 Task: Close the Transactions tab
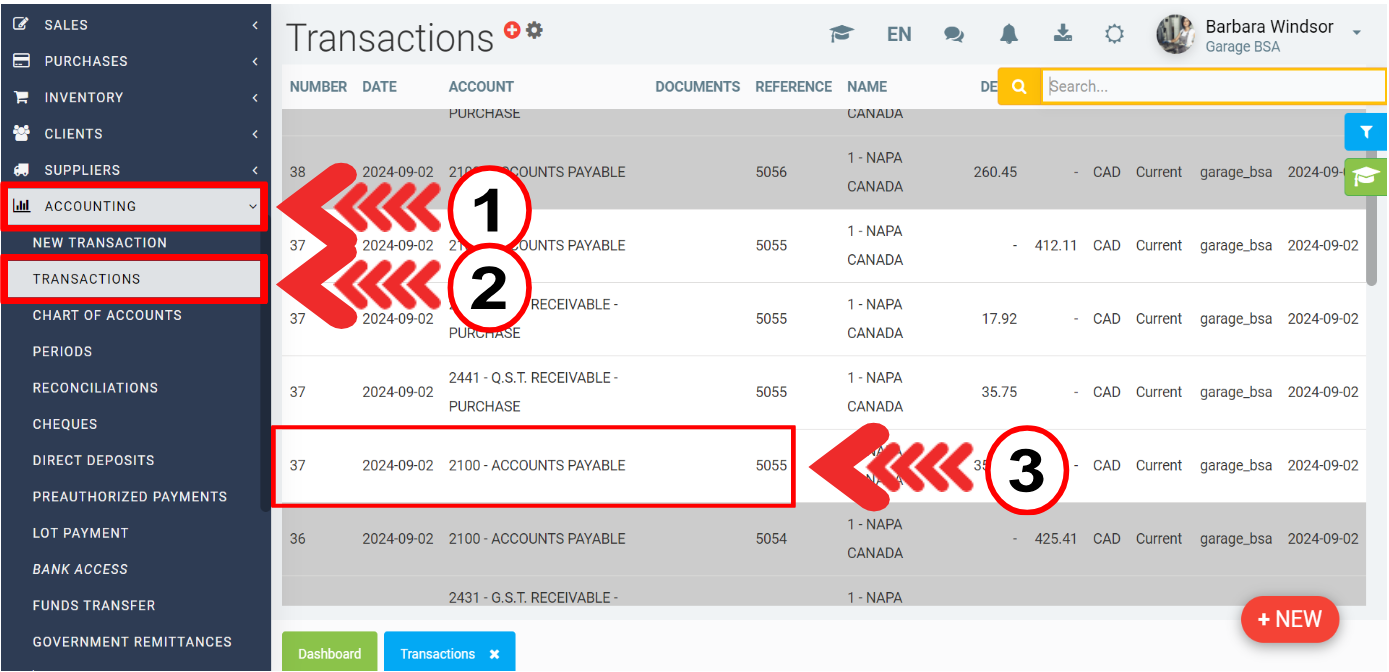494,654
